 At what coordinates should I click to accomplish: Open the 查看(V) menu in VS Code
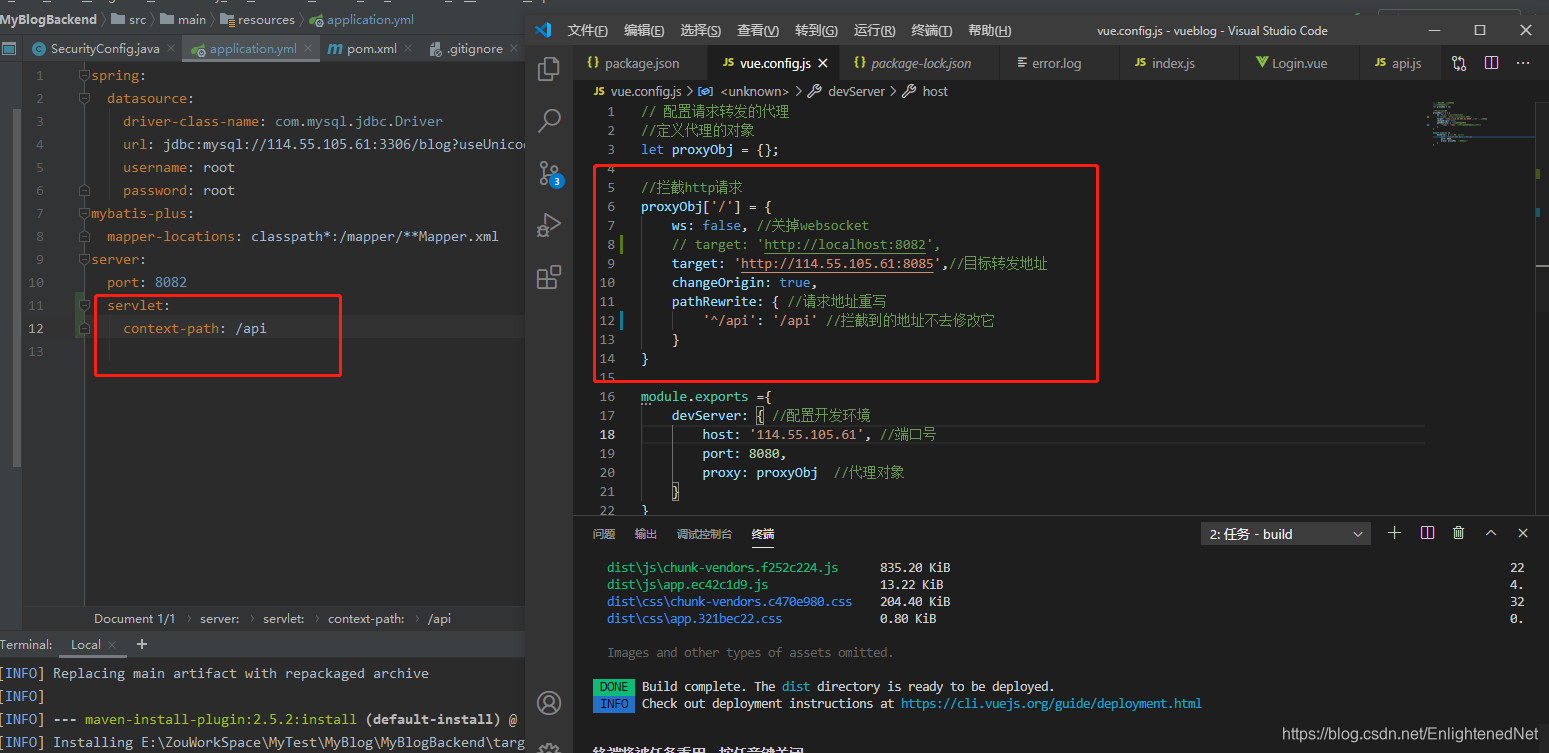coord(758,31)
